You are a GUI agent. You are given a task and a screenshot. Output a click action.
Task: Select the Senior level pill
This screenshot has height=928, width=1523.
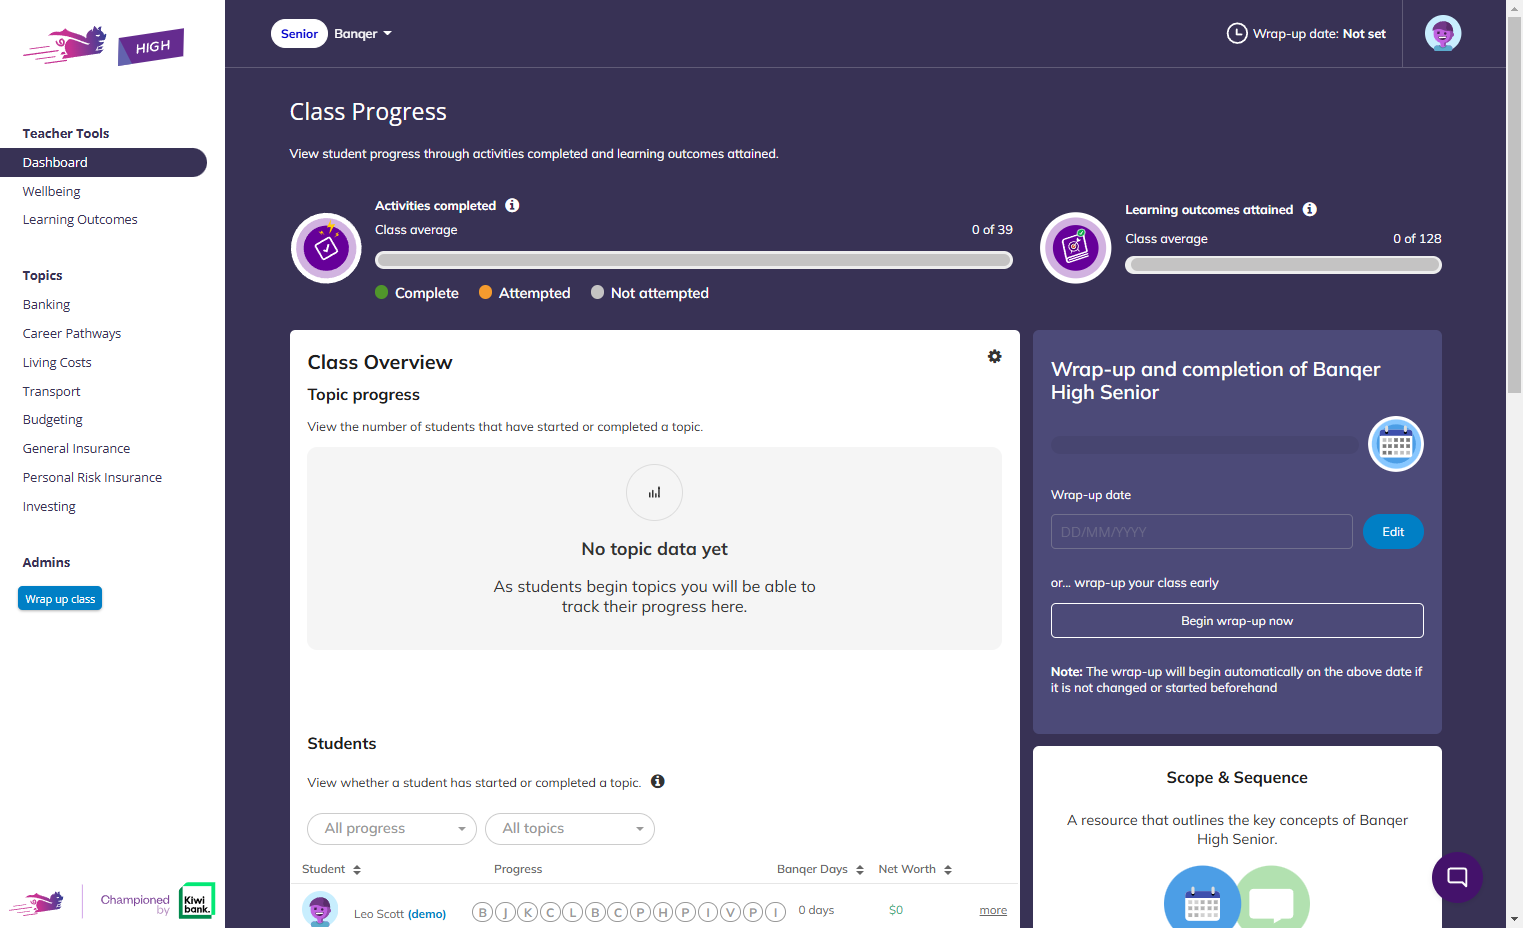pyautogui.click(x=299, y=33)
